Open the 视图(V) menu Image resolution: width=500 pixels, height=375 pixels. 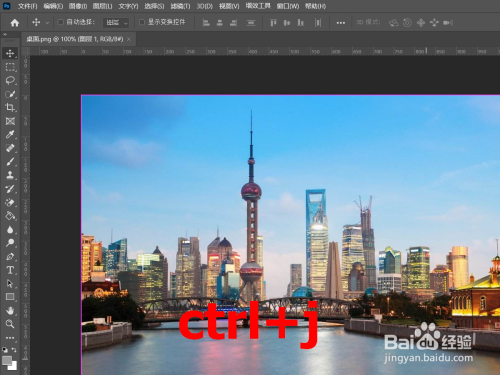pyautogui.click(x=229, y=6)
